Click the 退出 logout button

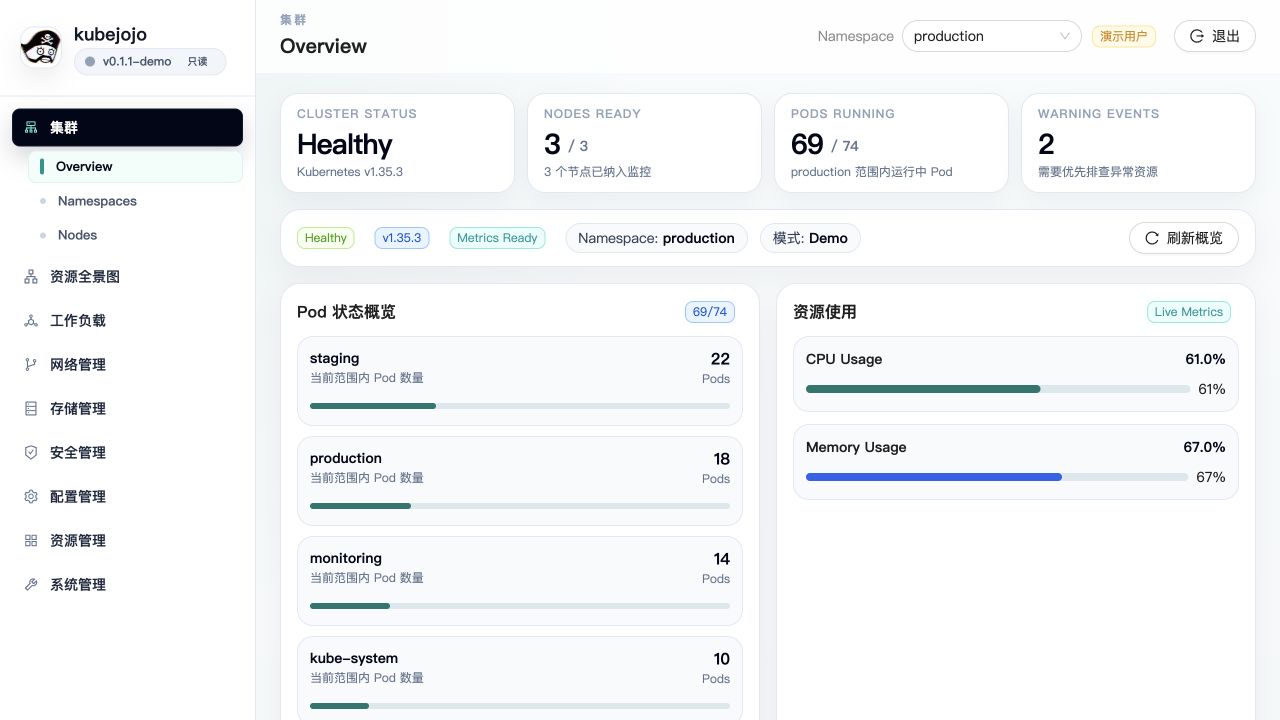pyautogui.click(x=1214, y=36)
